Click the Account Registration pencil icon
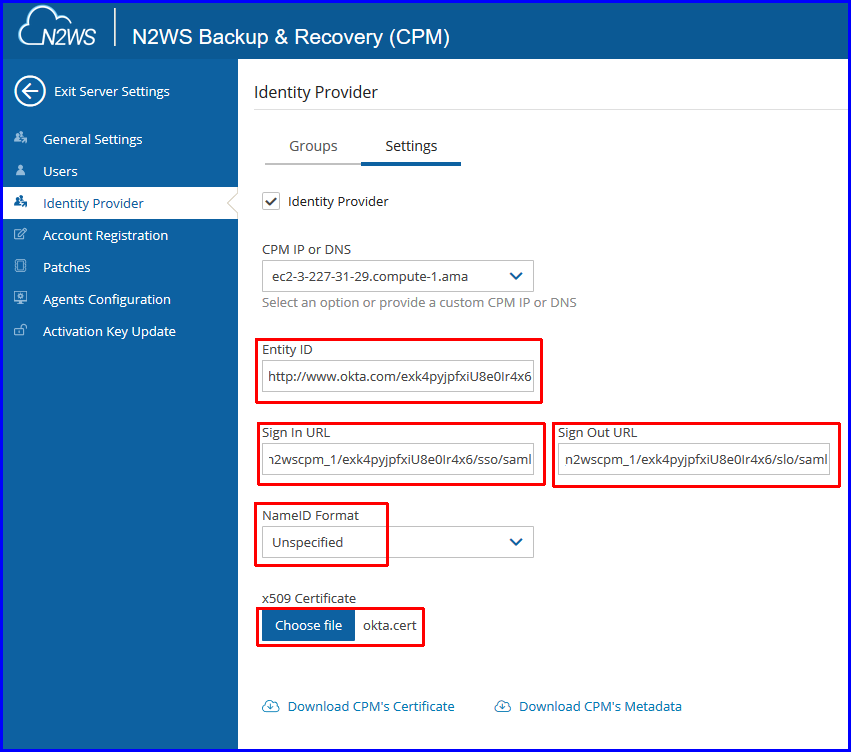Image resolution: width=851 pixels, height=752 pixels. [21, 234]
